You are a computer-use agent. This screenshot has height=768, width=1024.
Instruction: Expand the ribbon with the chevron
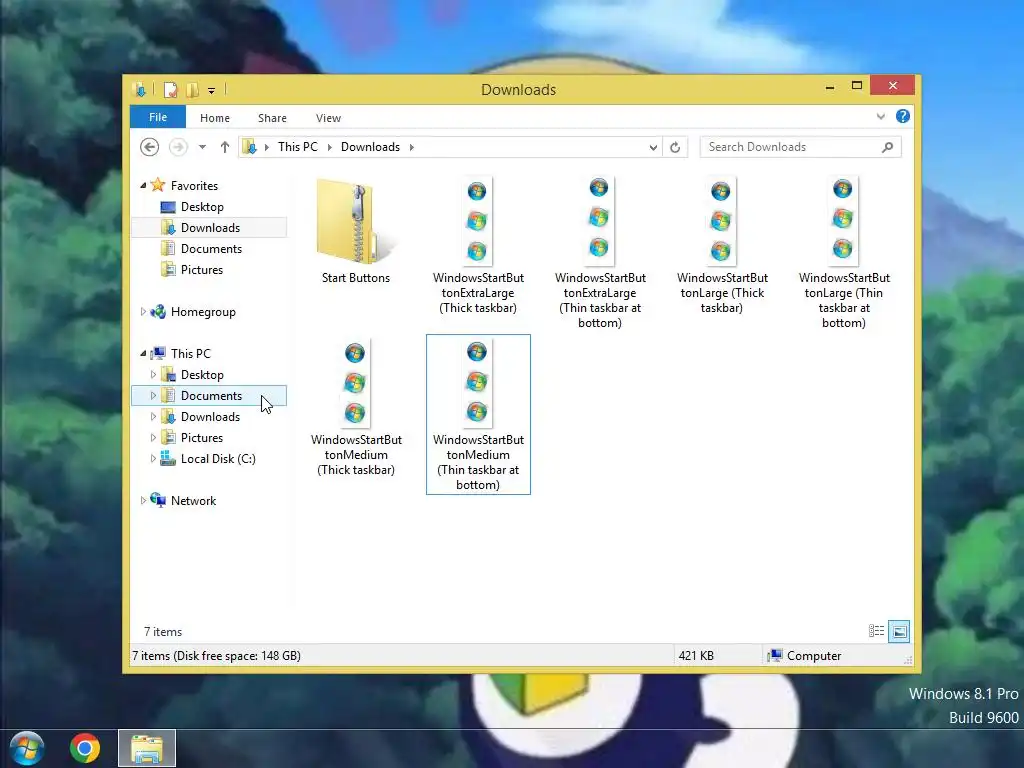pos(880,116)
